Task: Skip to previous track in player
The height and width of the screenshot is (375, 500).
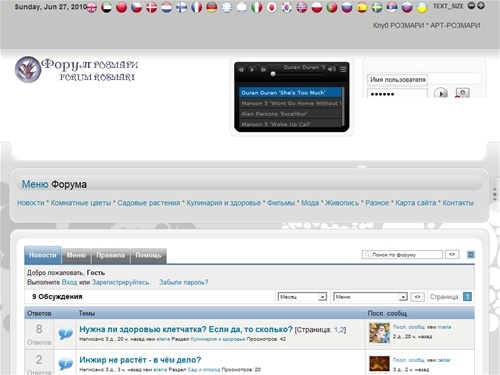Action: click(241, 70)
